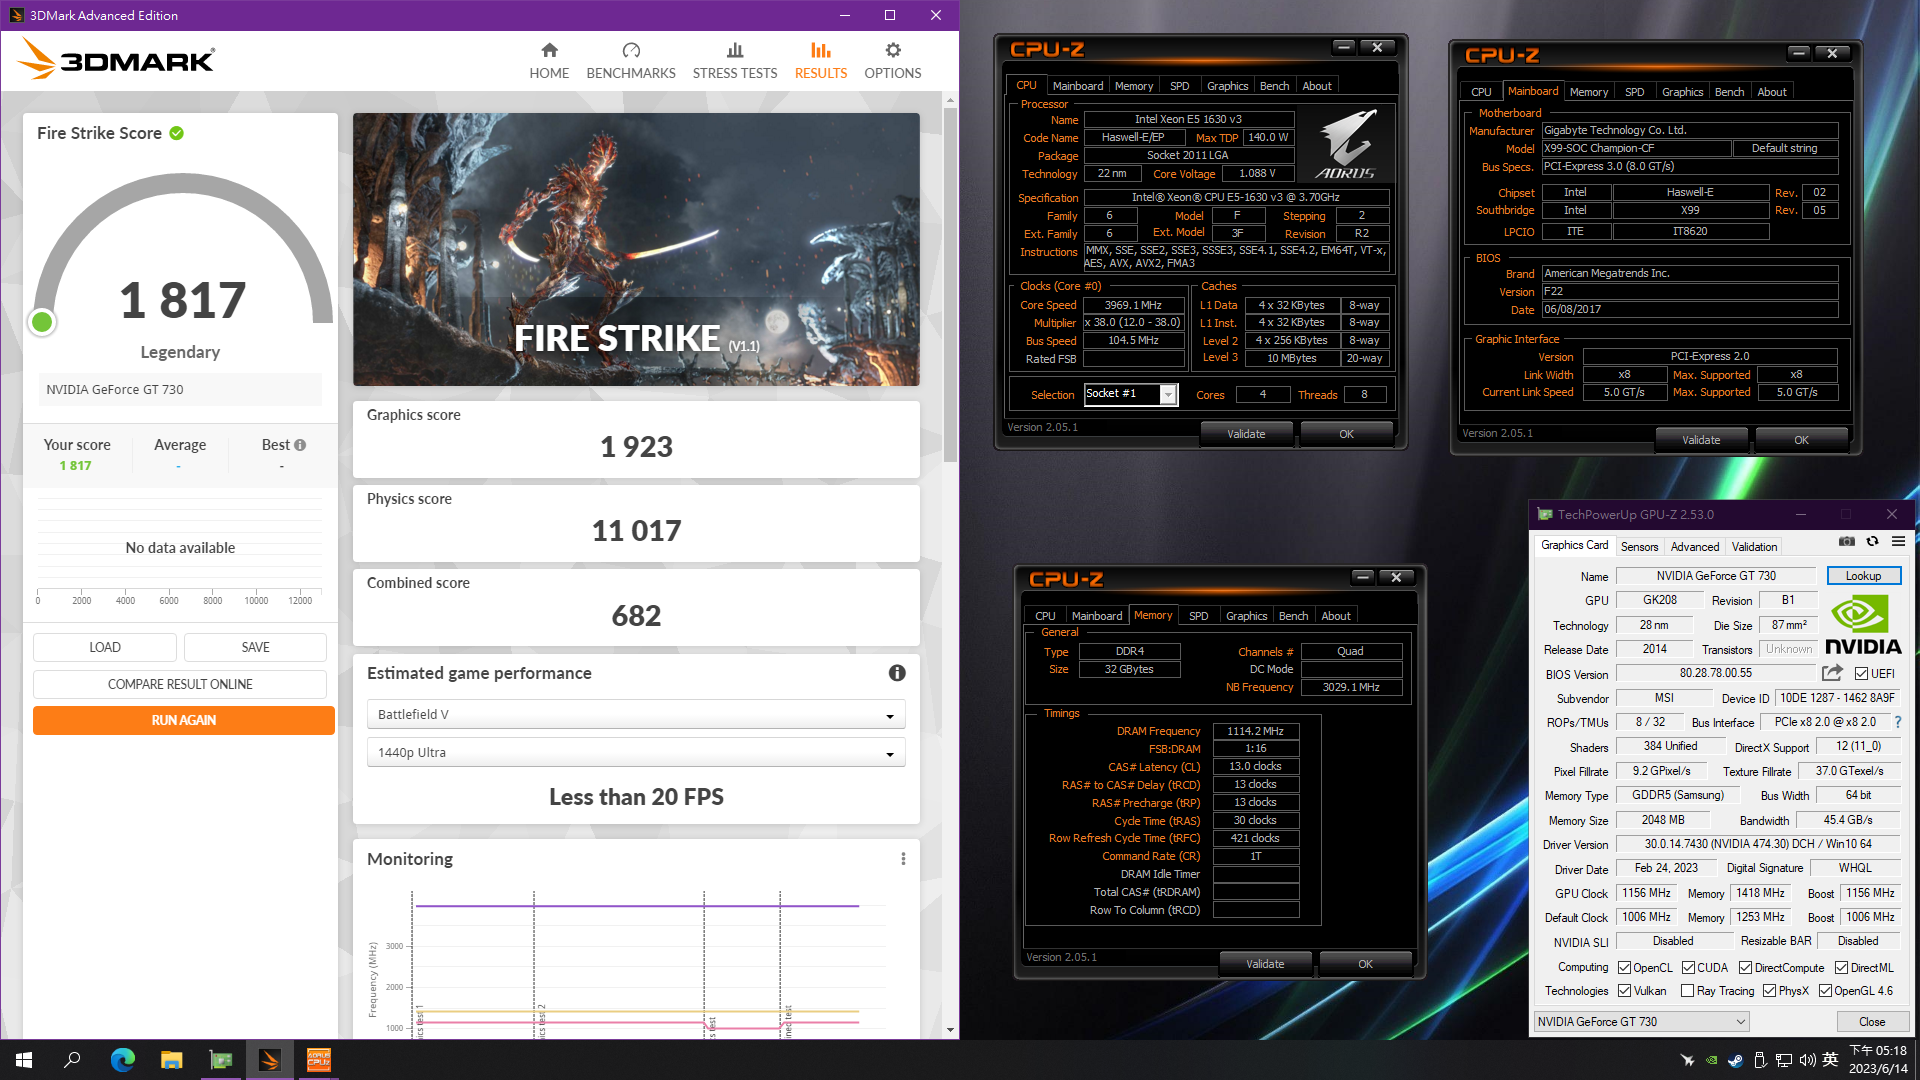This screenshot has width=1920, height=1080.
Task: Click Close button in GPU-Z
Action: 1872,1022
